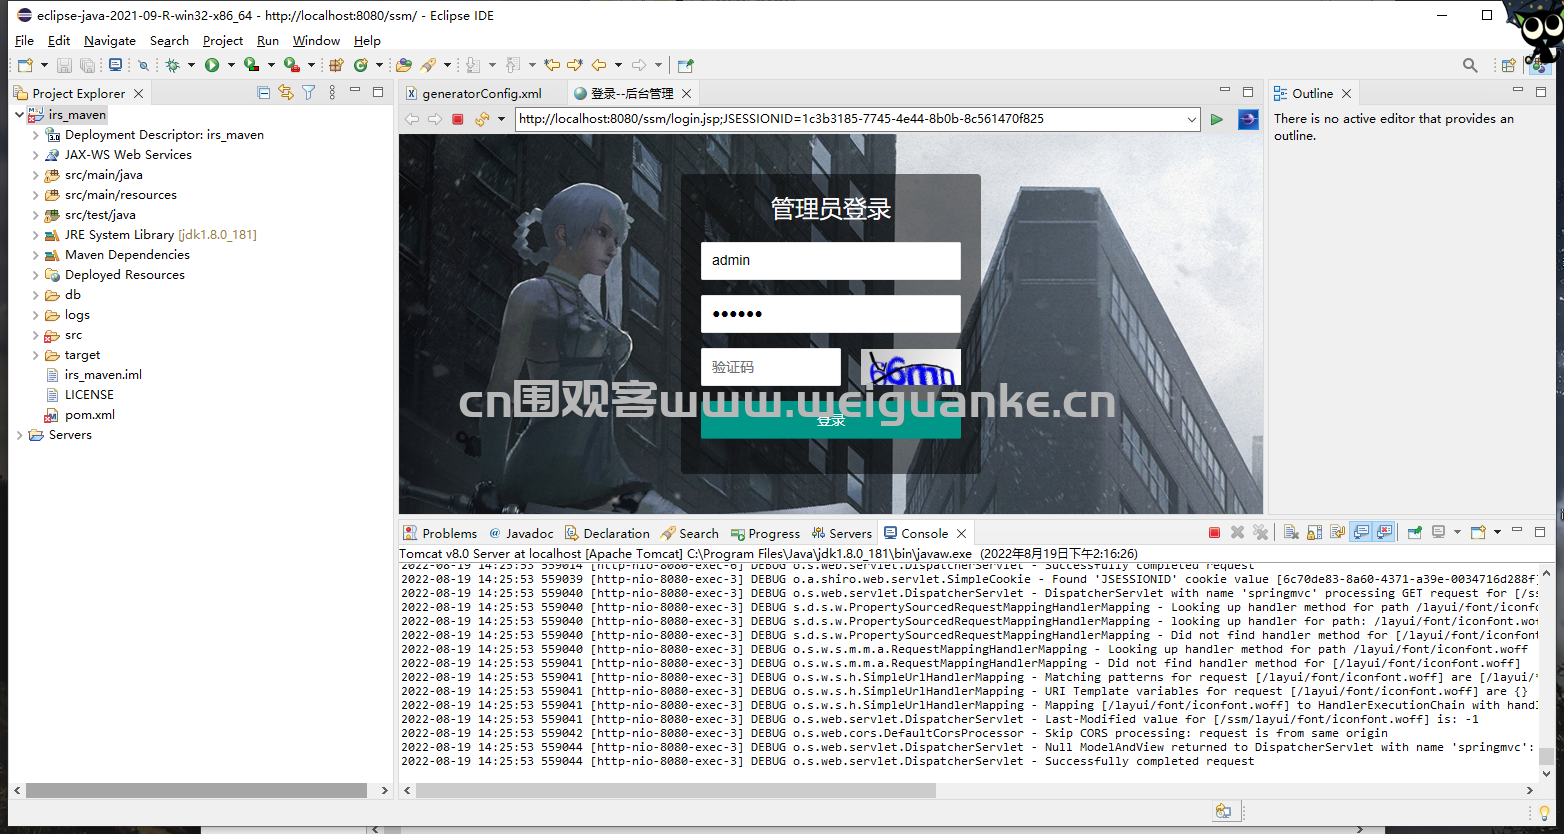Click the Debug bug icon
This screenshot has height=834, width=1564.
[172, 65]
